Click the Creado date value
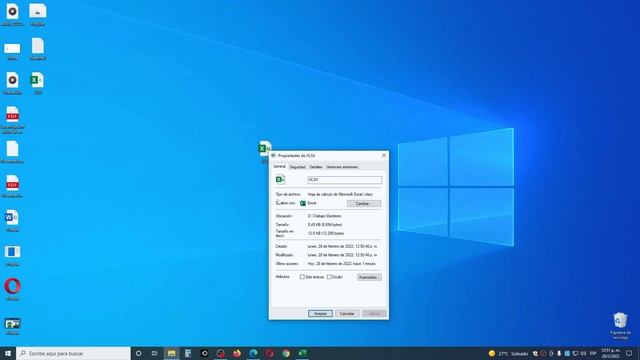 (x=342, y=247)
